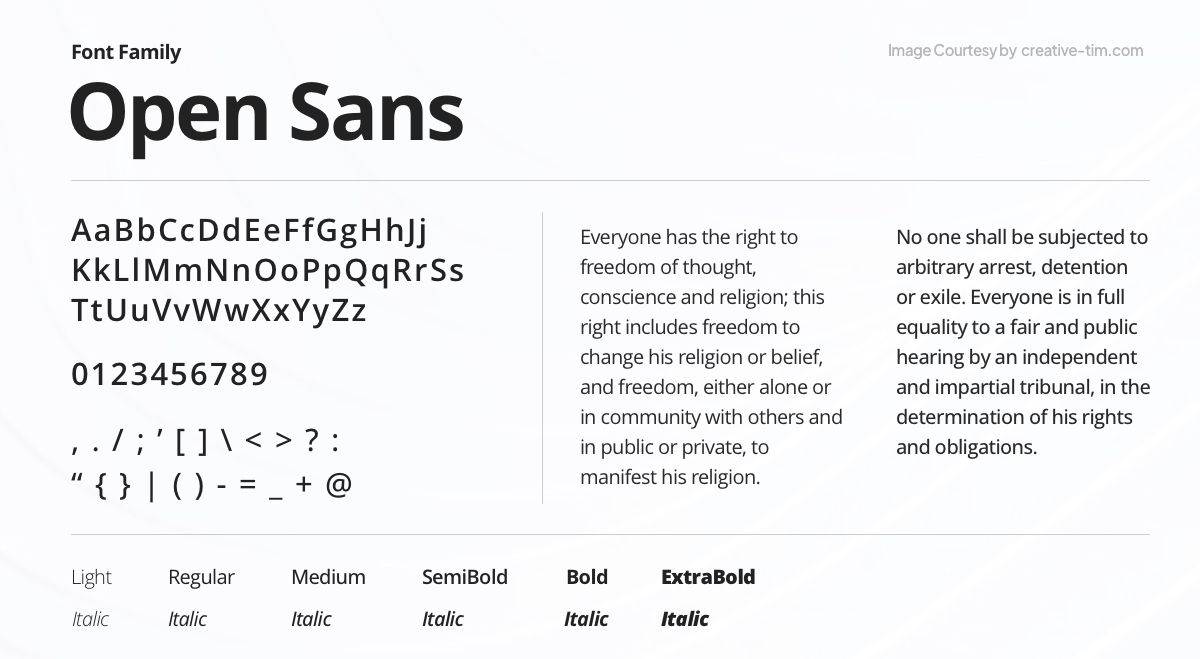Click the large "Open Sans" title
This screenshot has width=1200, height=659.
266,112
